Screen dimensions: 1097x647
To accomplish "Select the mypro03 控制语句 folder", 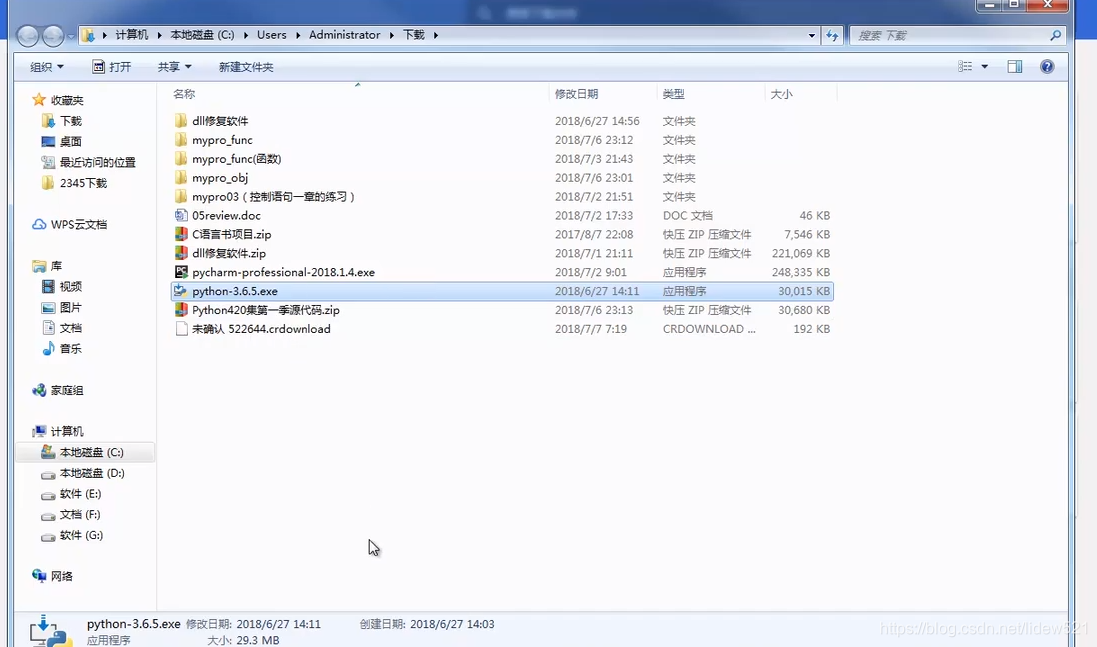I will pos(274,197).
